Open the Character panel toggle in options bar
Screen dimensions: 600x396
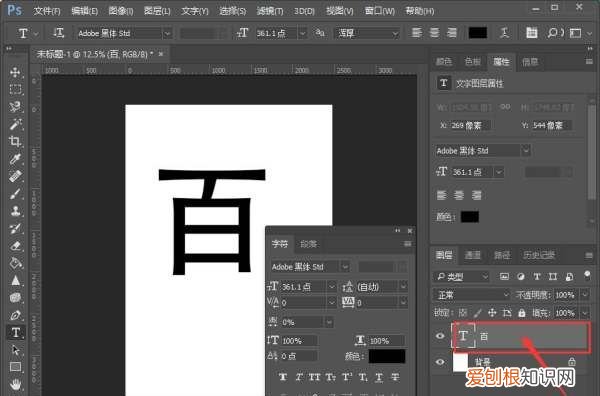532,33
